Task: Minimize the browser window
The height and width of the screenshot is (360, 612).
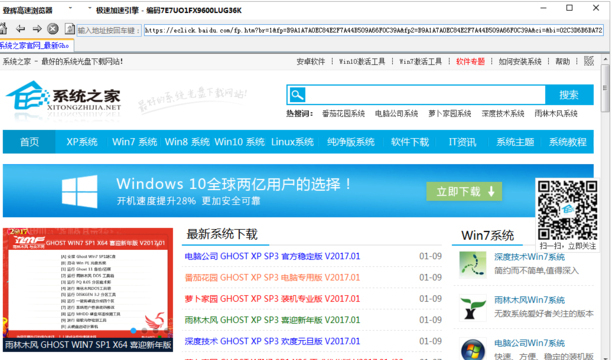Action: (543, 8)
